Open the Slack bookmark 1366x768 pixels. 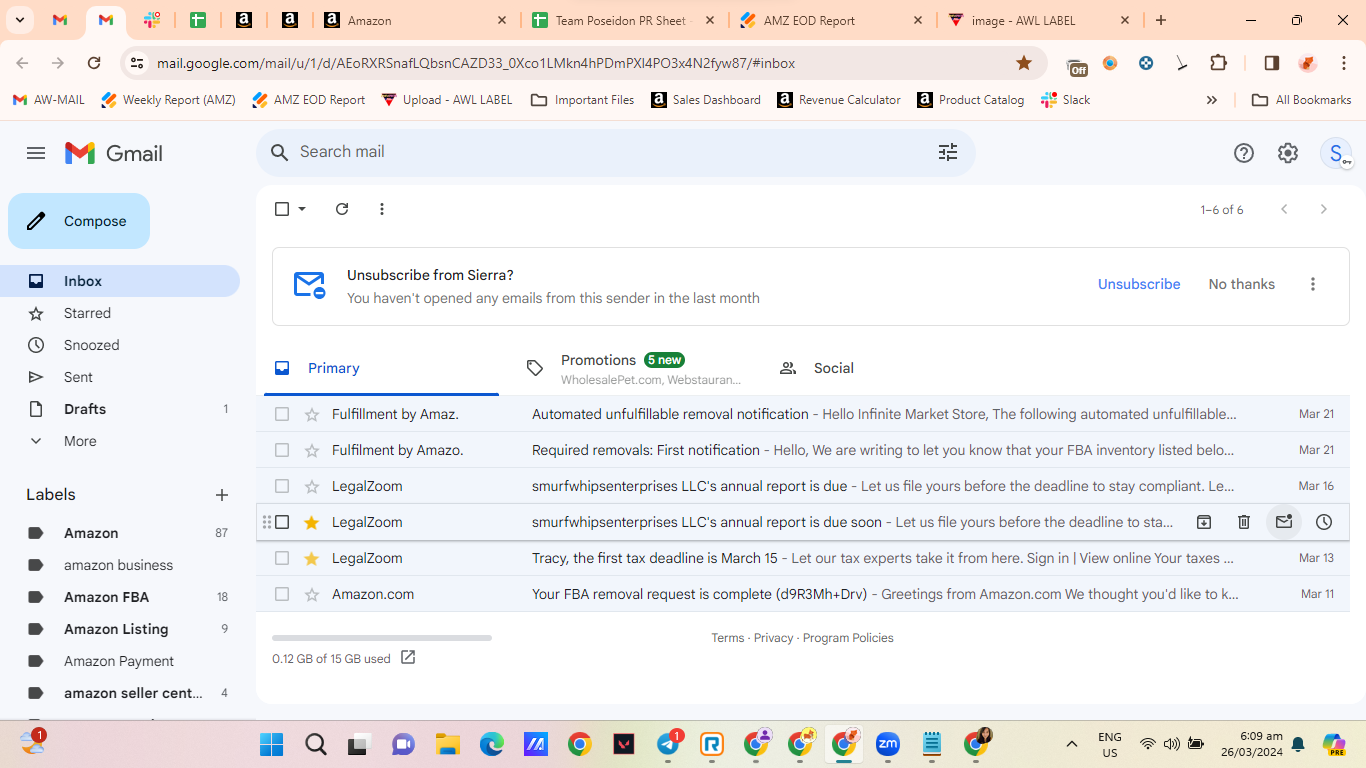point(1066,100)
